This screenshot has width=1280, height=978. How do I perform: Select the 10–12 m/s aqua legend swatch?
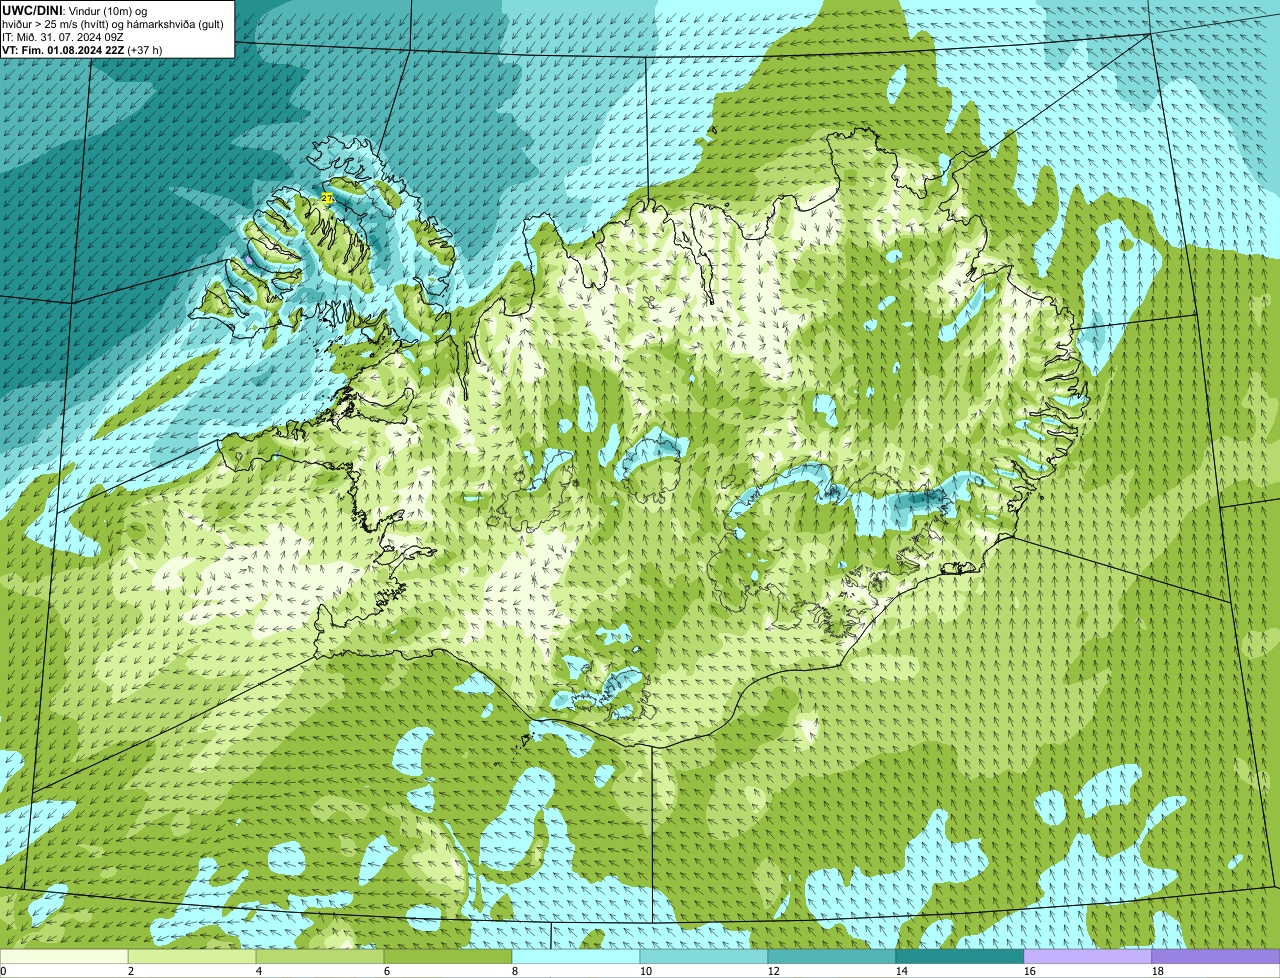click(x=704, y=957)
